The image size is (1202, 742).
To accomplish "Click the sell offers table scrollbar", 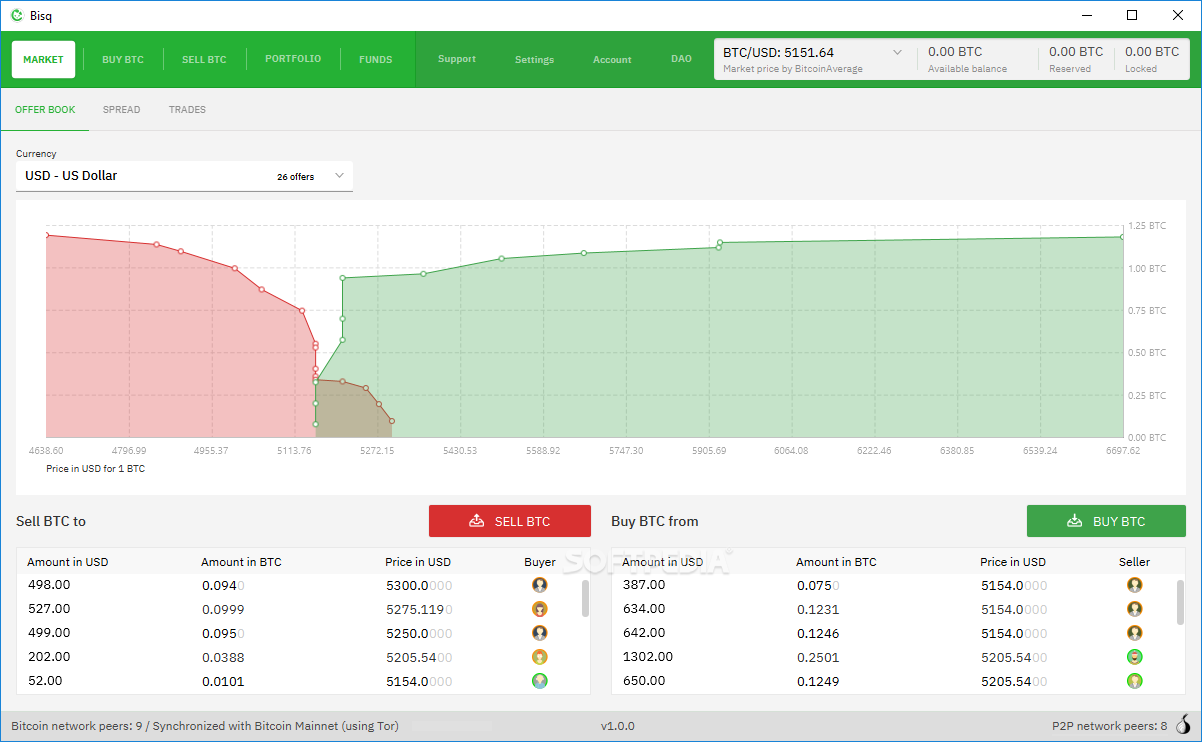I will point(585,598).
